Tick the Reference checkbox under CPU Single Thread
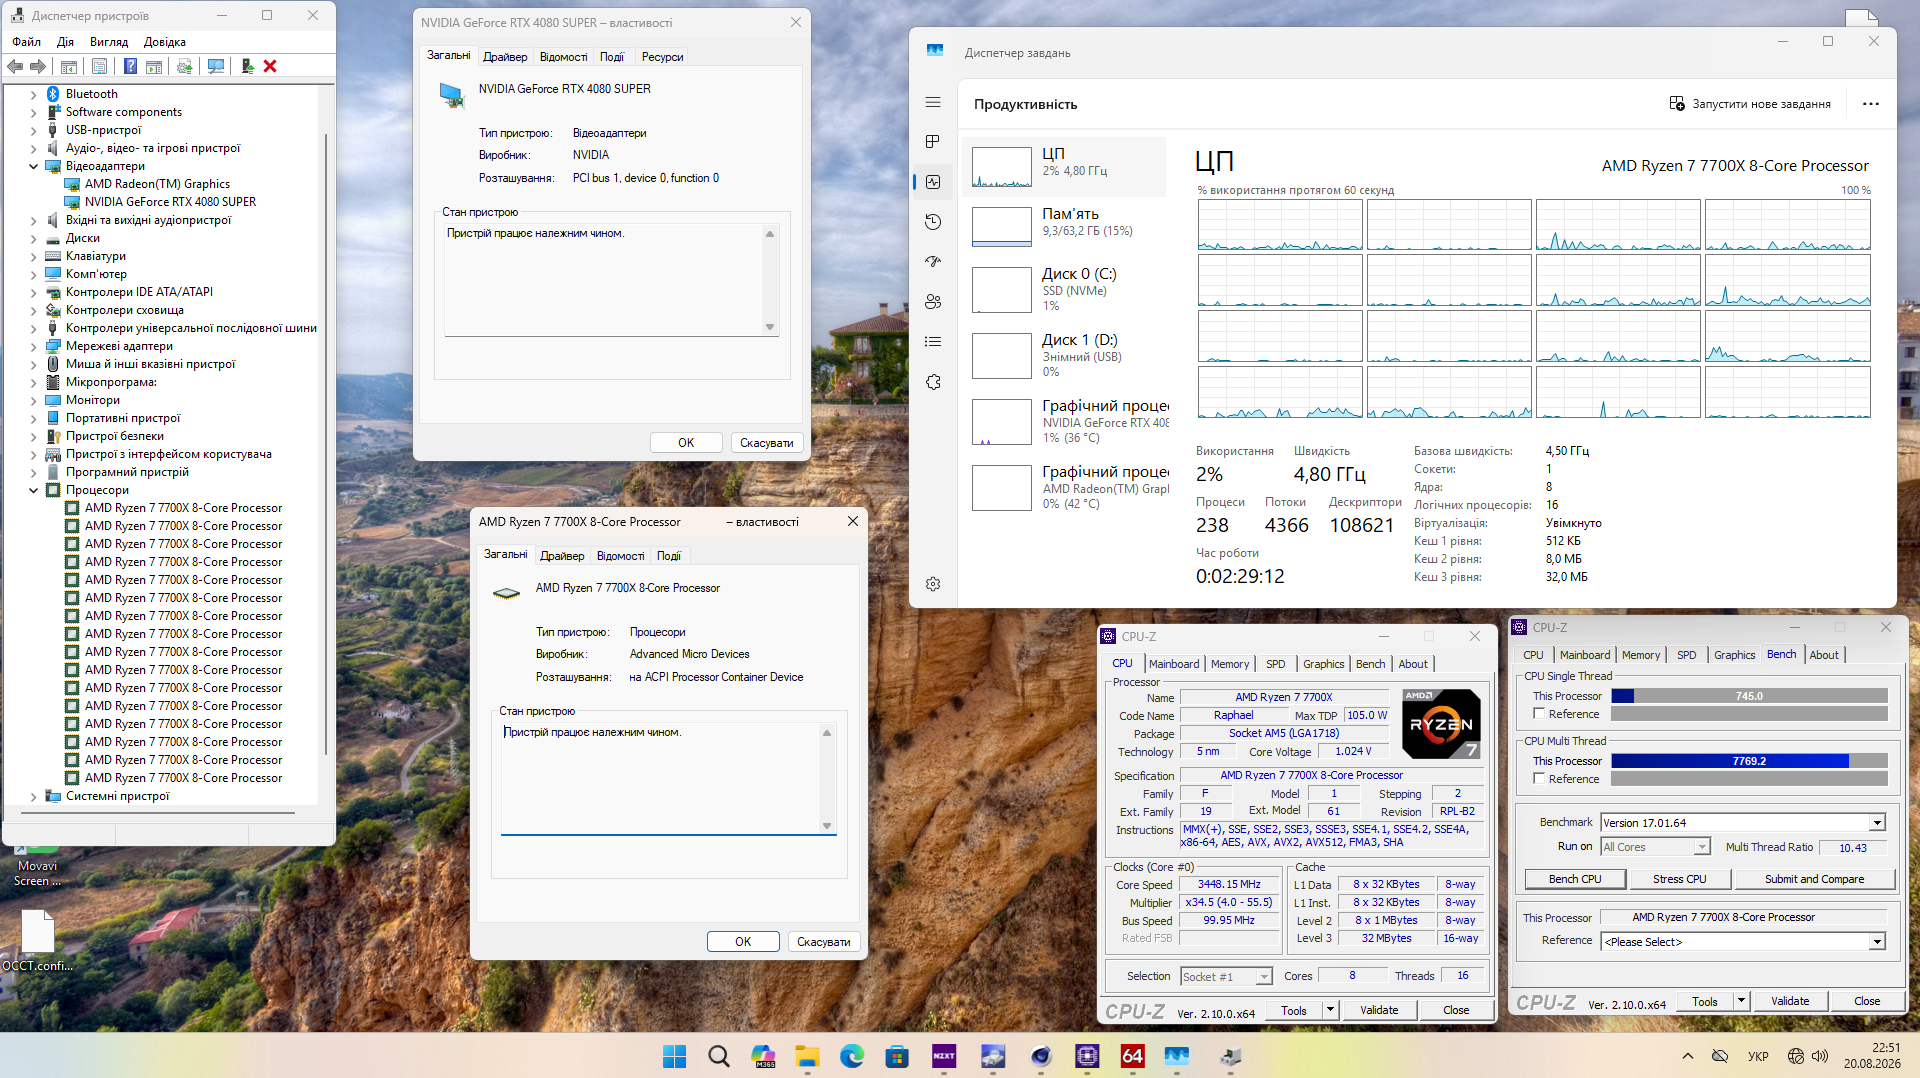 click(1540, 714)
